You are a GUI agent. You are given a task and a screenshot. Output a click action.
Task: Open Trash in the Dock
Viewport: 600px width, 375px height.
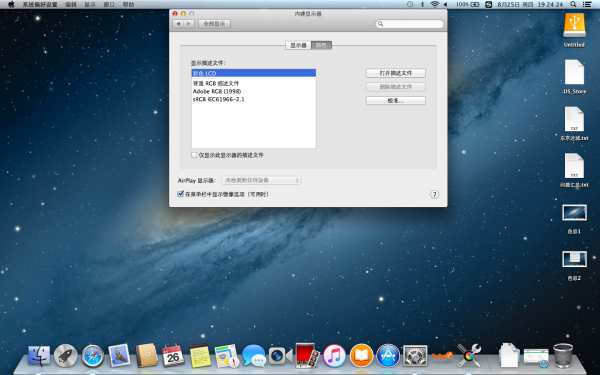pyautogui.click(x=563, y=355)
